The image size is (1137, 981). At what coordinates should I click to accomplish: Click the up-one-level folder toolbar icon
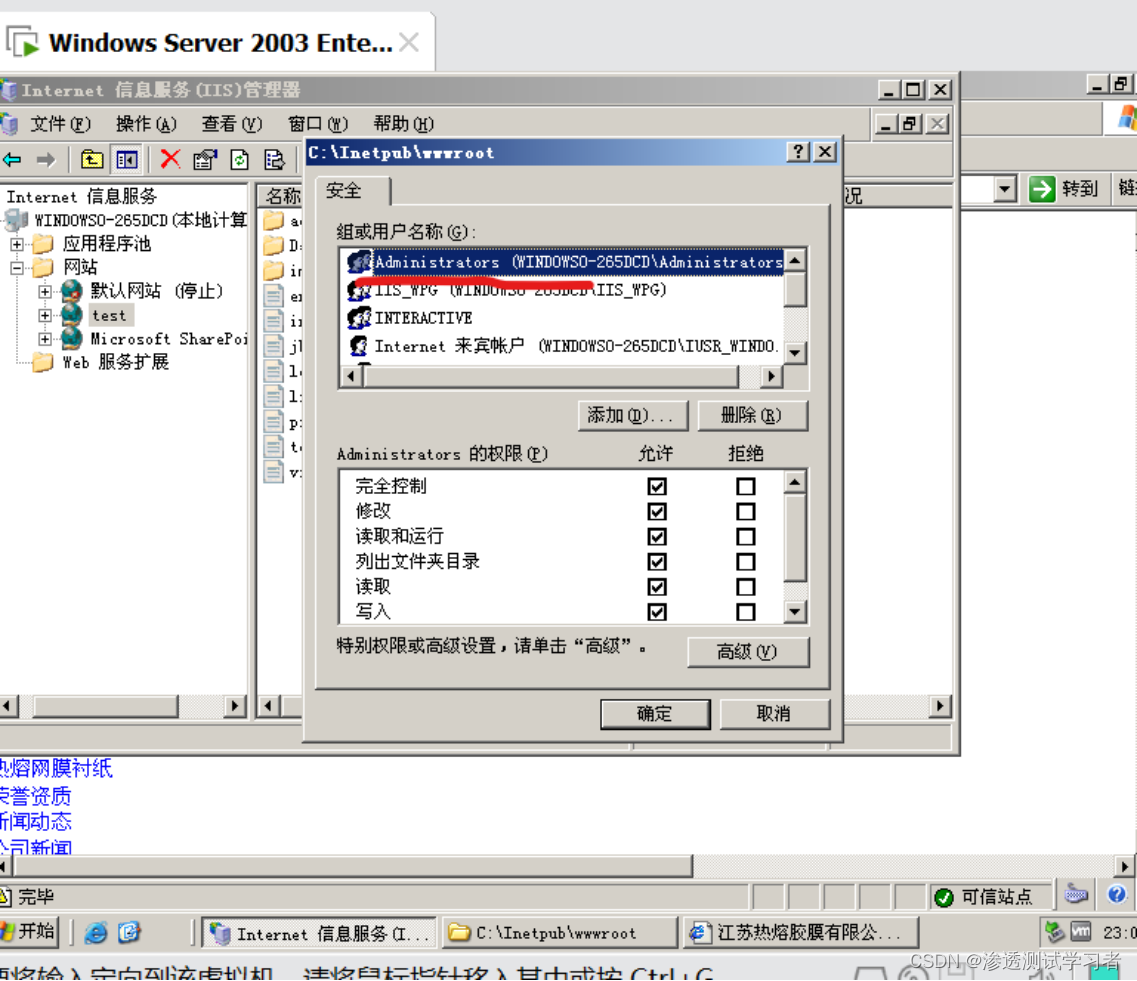coord(91,160)
